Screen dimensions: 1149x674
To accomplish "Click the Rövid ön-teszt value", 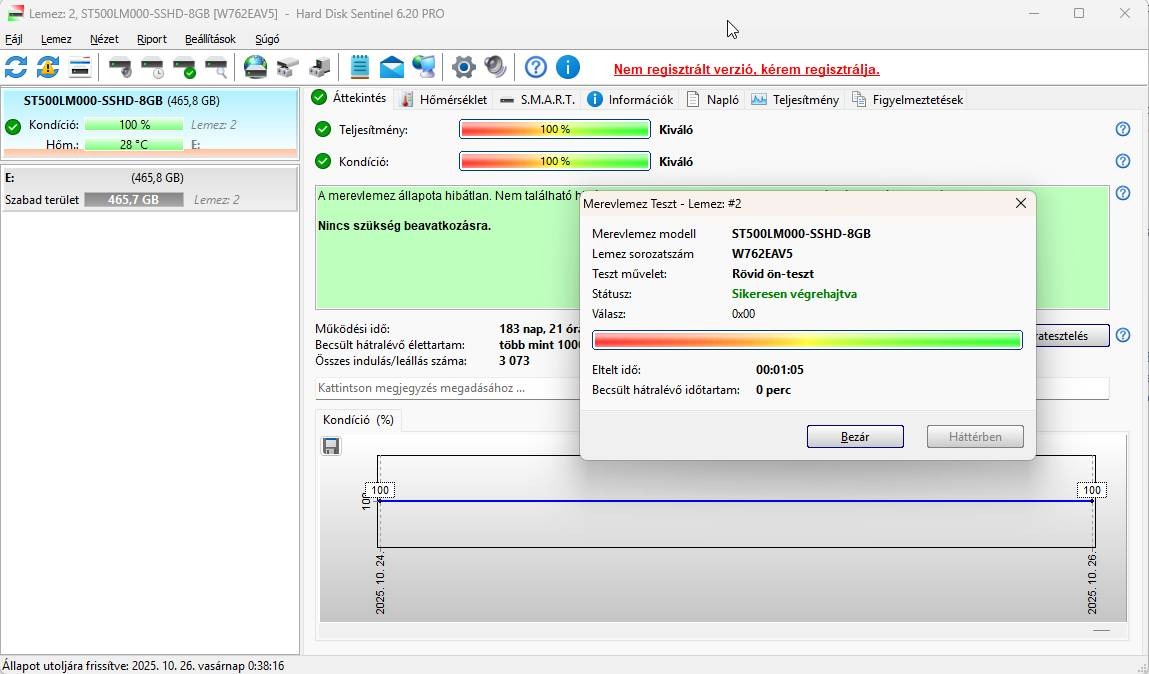I will point(772,274).
